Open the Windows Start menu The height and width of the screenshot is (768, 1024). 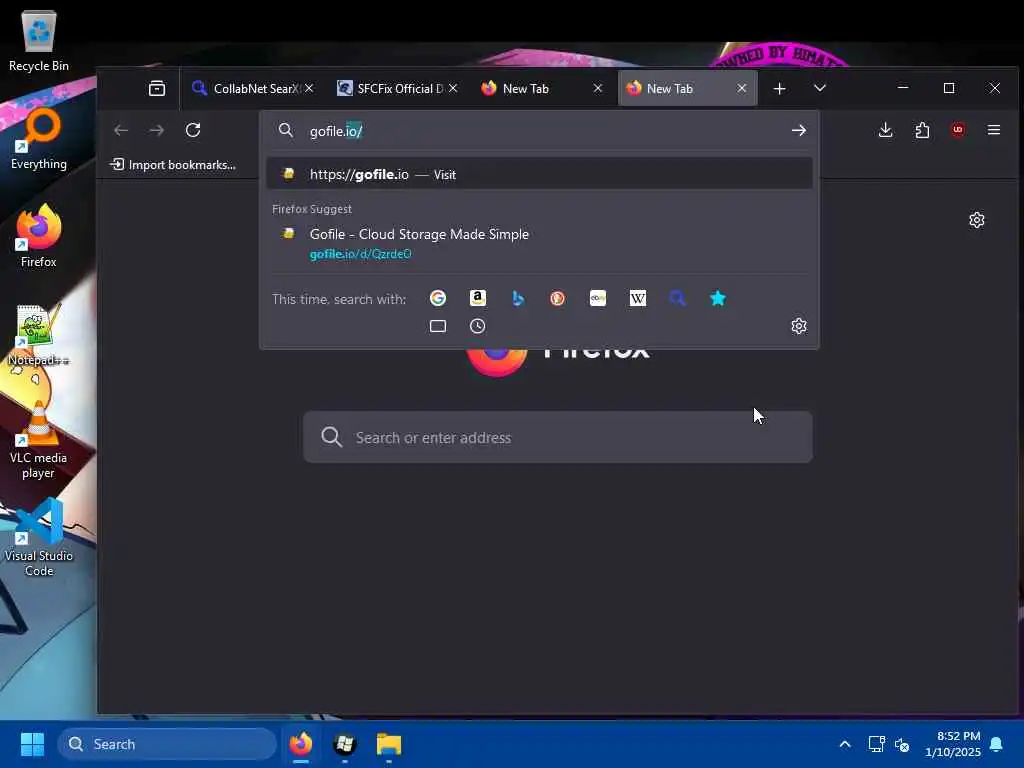32,744
